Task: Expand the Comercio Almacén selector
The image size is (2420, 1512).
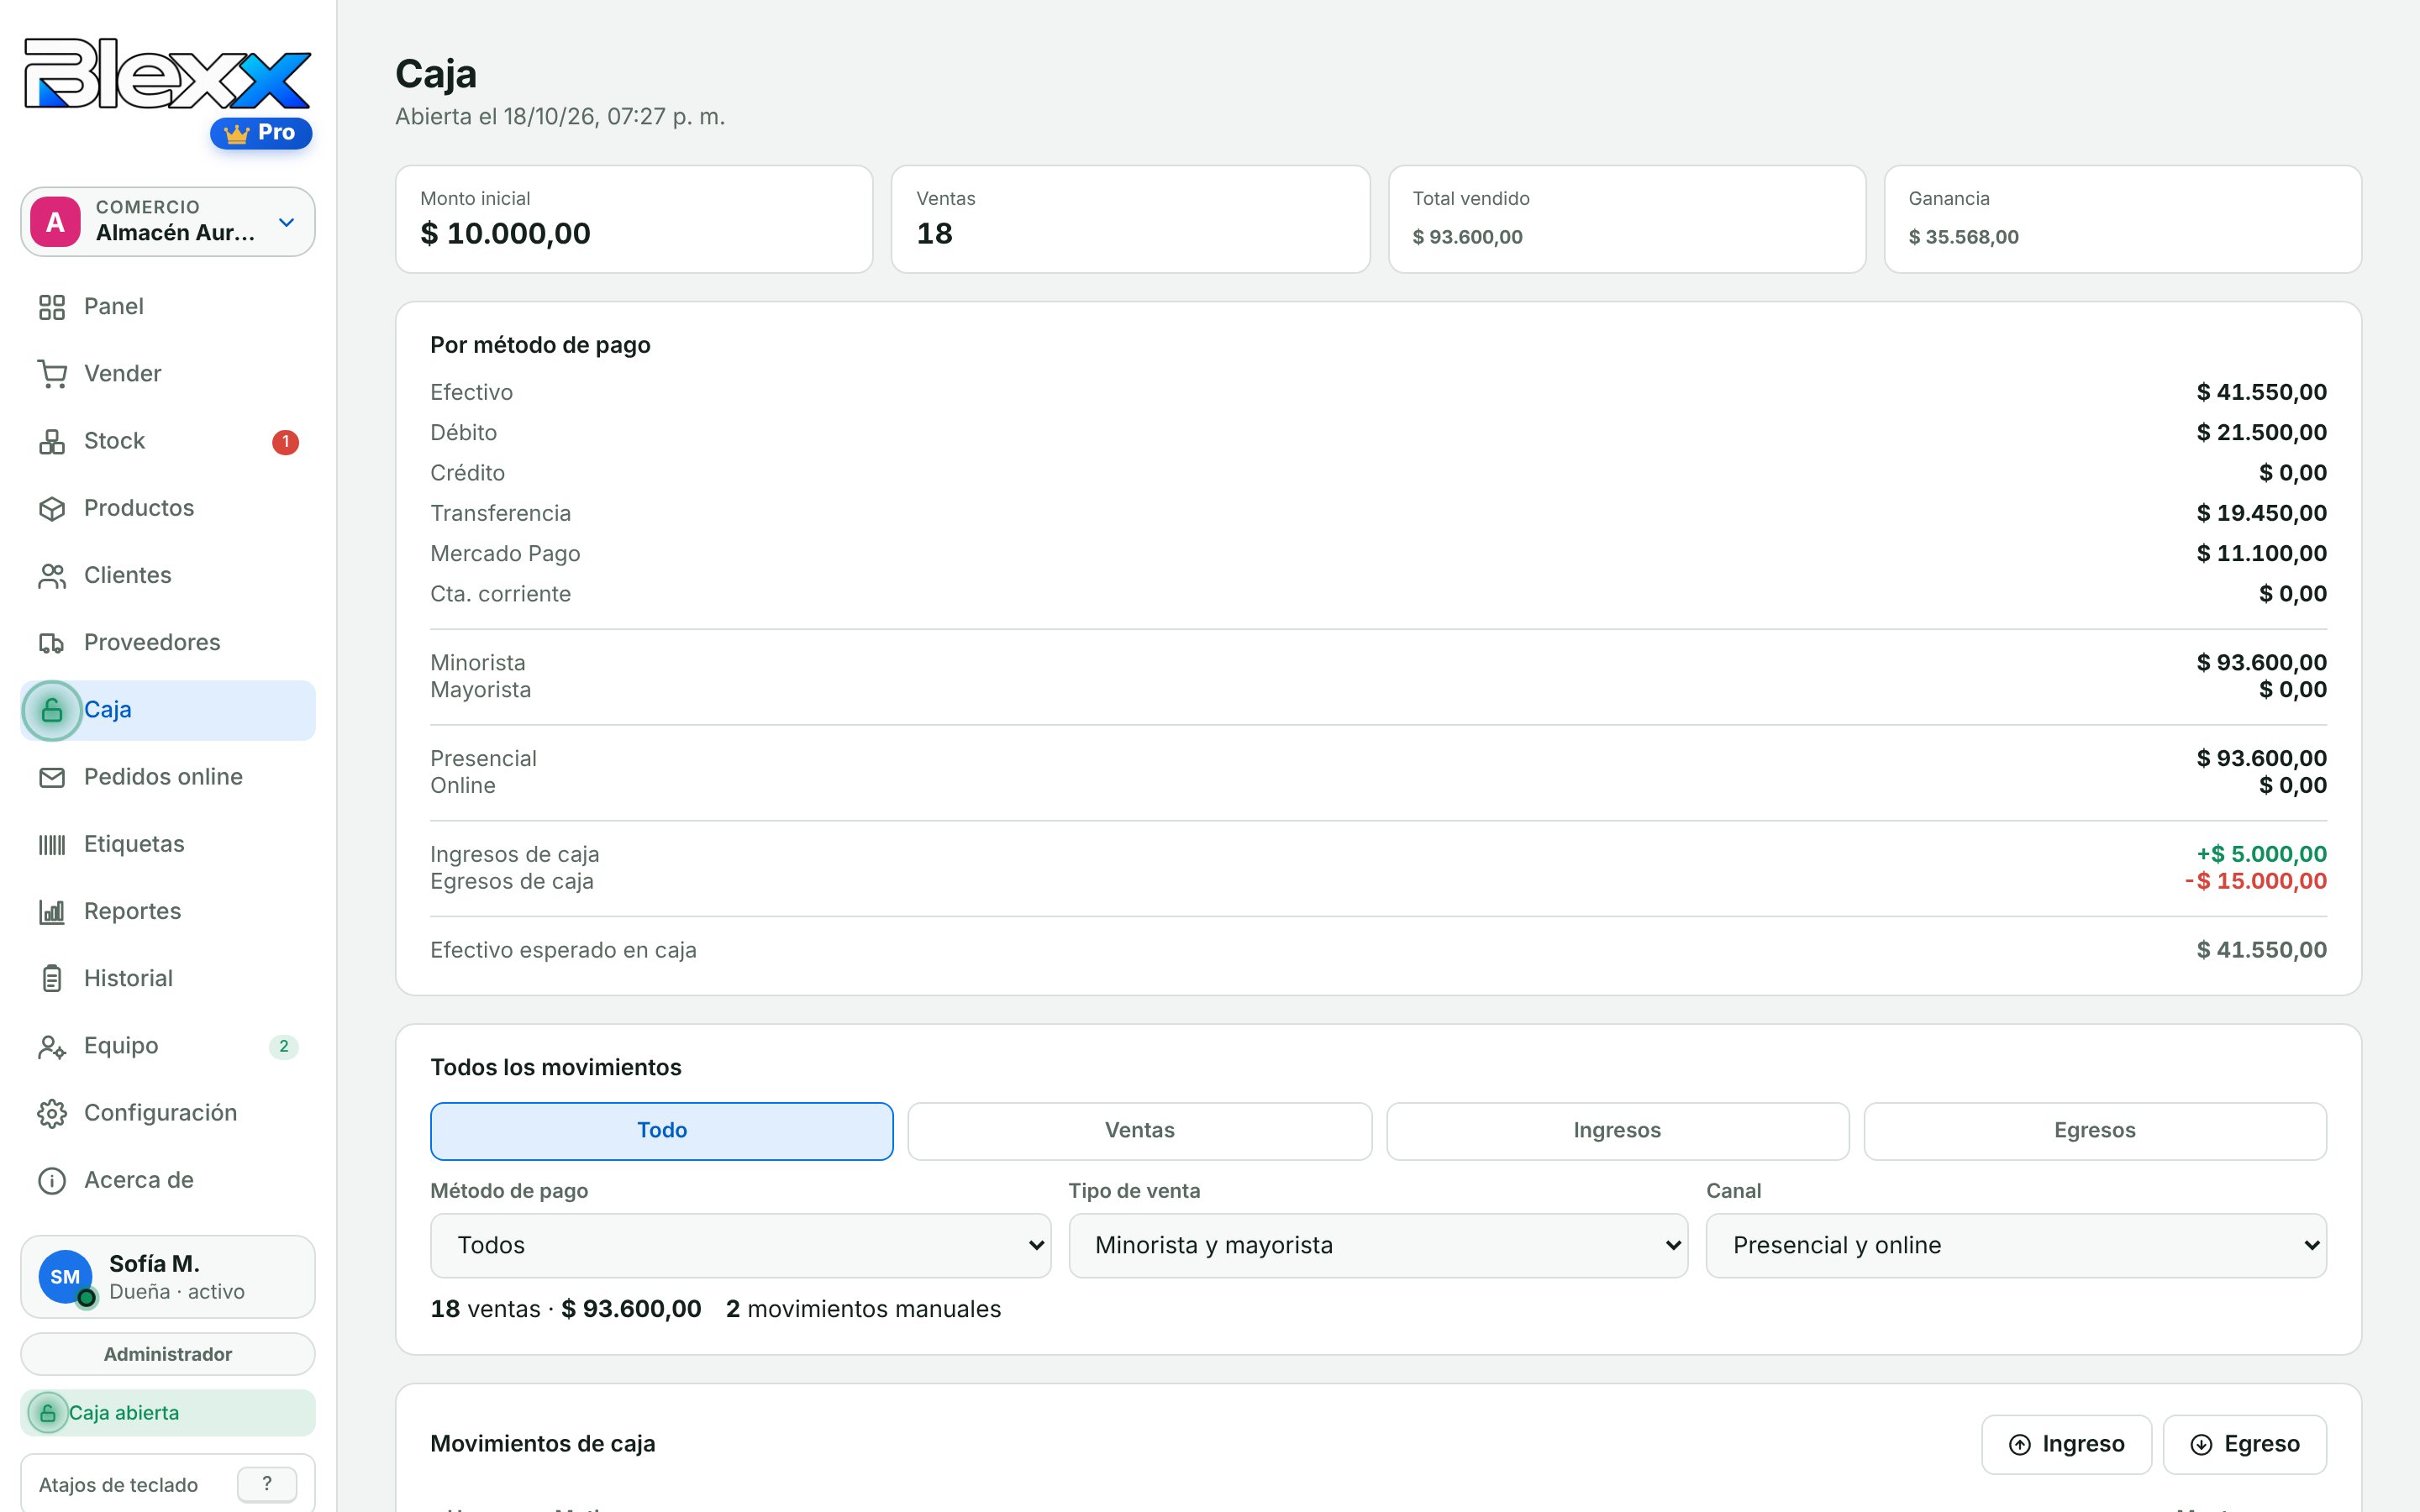Action: click(x=168, y=221)
